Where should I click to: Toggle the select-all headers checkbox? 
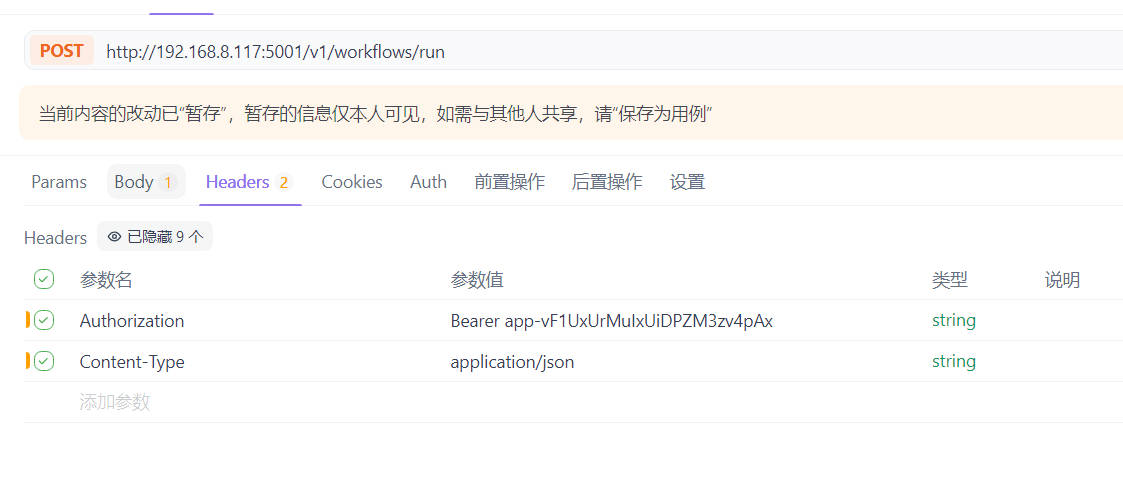pos(44,280)
